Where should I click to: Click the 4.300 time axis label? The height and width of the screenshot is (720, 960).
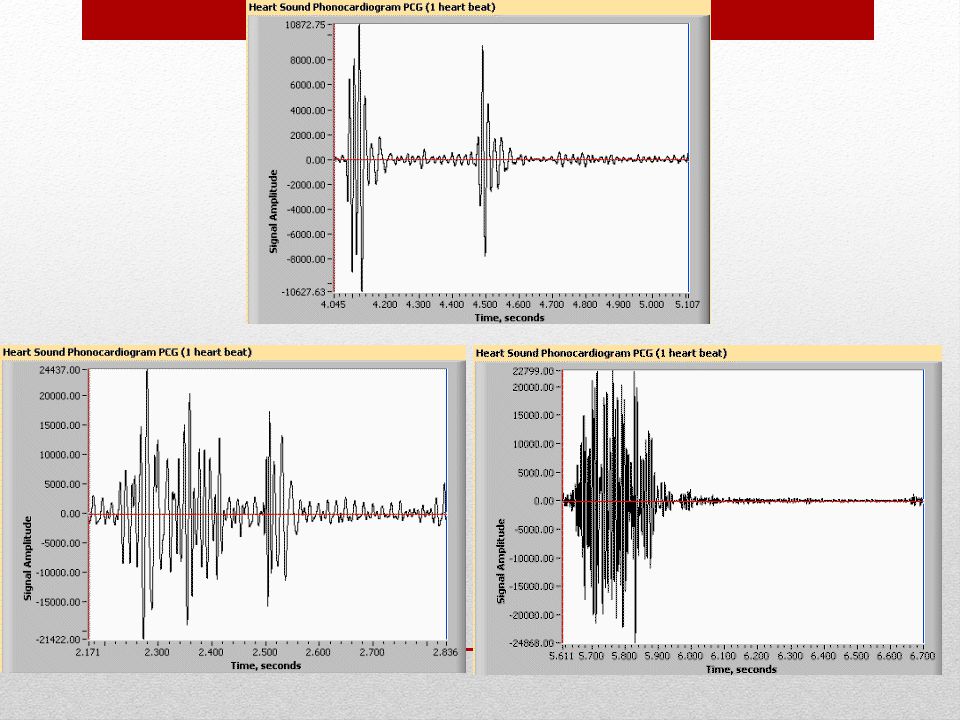[418, 304]
